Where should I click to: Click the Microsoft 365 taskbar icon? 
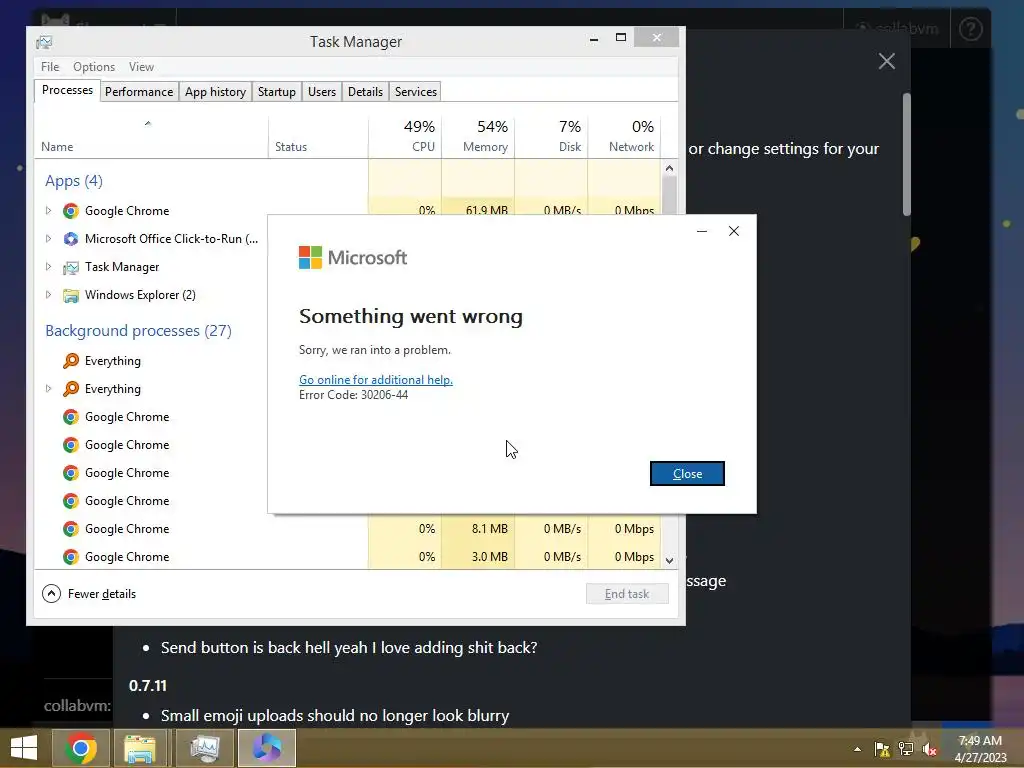click(266, 748)
